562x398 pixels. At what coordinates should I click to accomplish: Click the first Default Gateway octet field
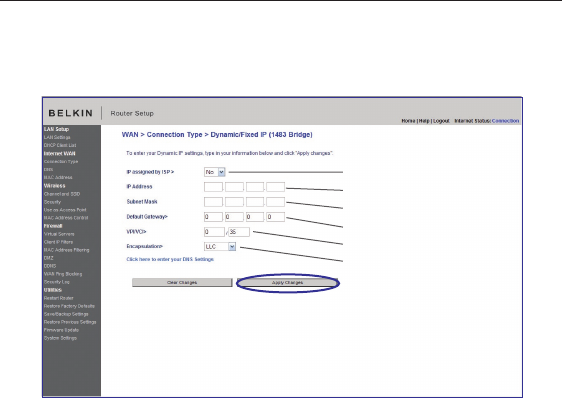point(213,217)
